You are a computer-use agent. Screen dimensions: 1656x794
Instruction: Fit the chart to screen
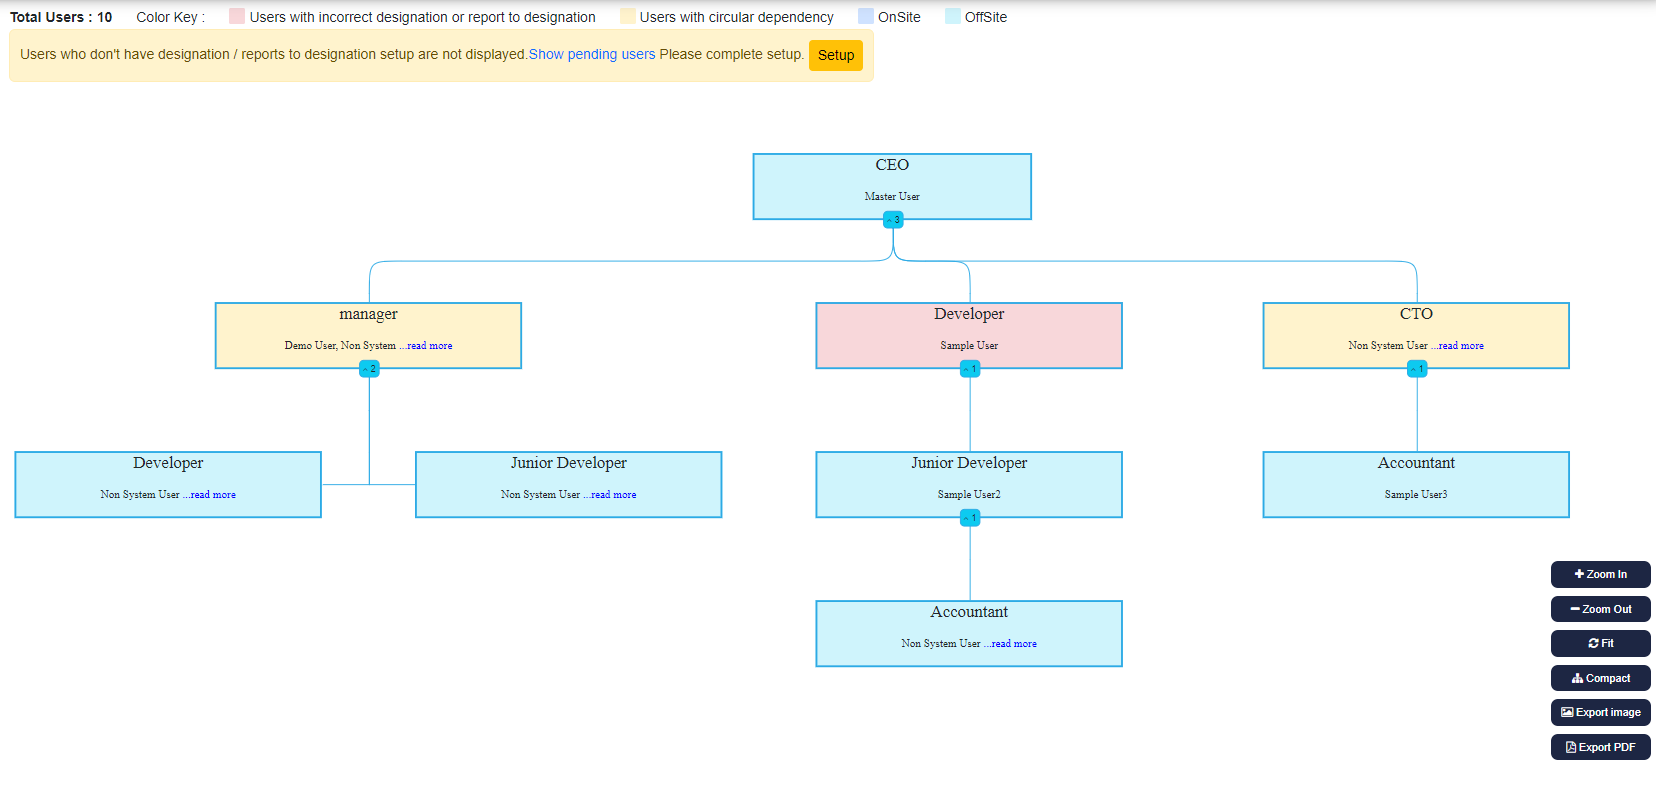point(1600,643)
